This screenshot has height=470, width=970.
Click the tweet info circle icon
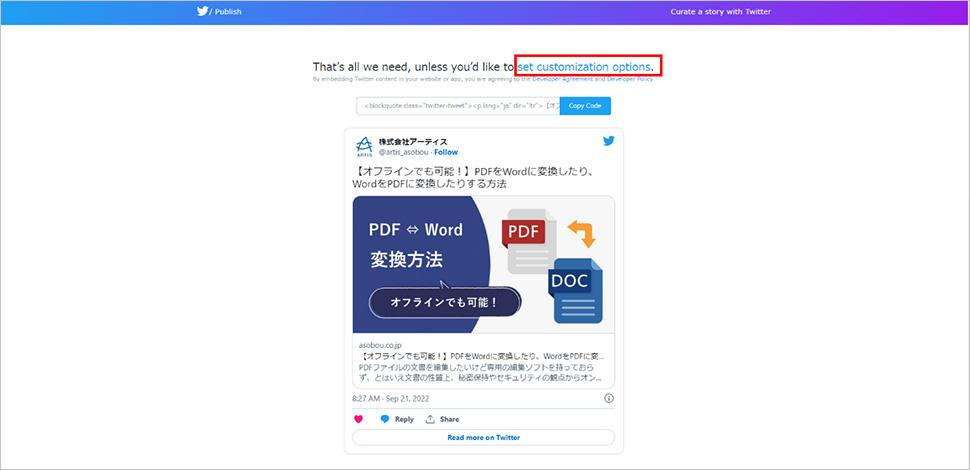coord(609,398)
